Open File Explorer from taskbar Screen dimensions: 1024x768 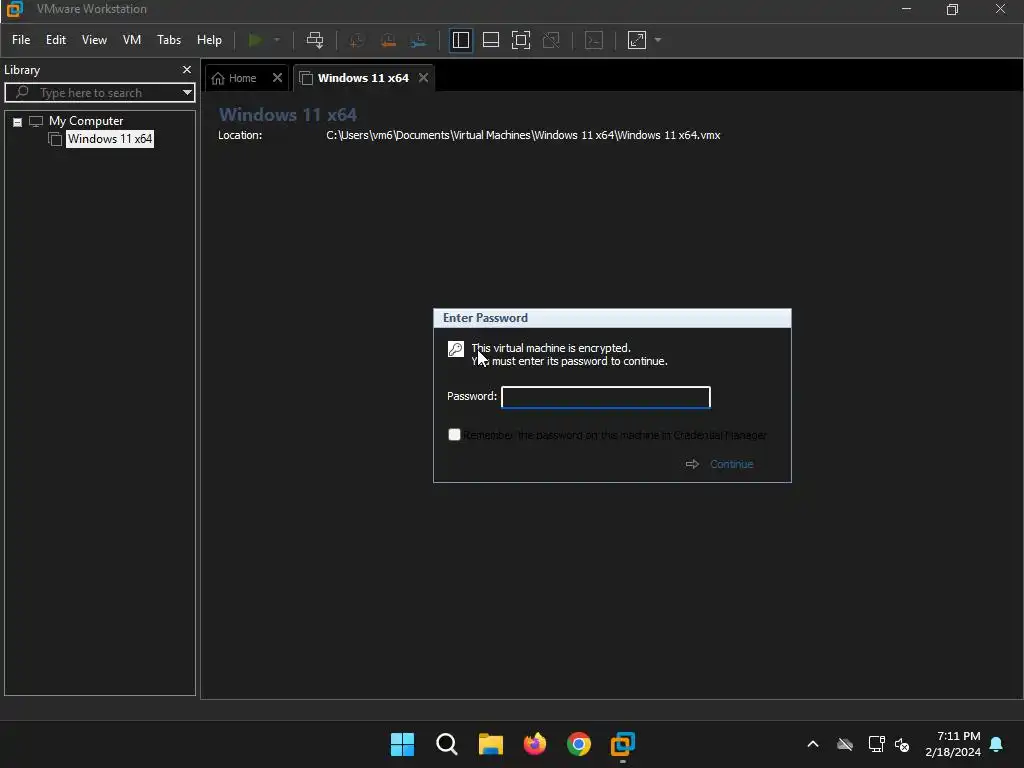(490, 744)
